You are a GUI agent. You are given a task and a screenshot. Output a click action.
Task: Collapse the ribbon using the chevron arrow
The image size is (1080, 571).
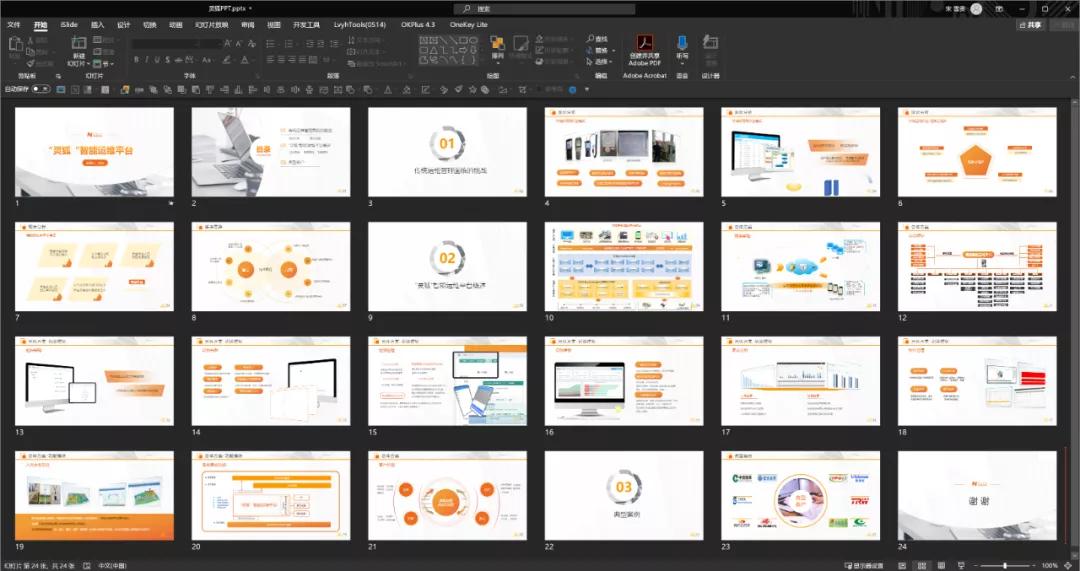(1070, 76)
